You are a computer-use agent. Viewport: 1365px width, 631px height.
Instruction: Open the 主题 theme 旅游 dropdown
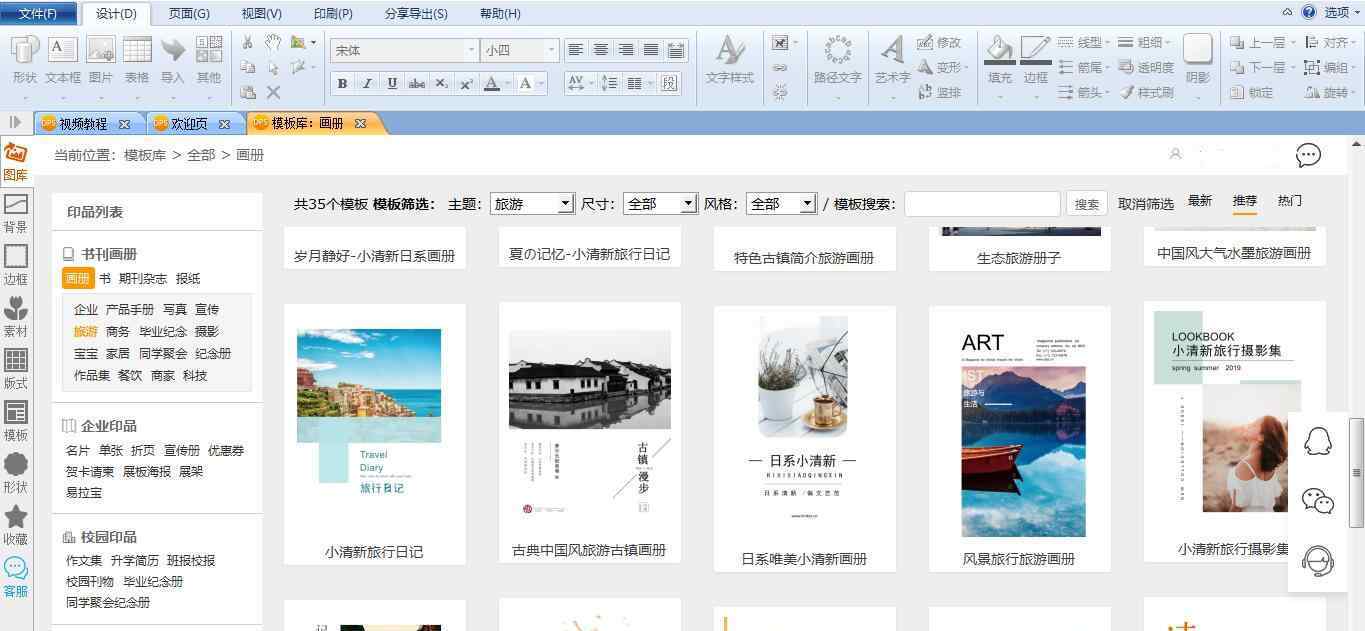[565, 204]
